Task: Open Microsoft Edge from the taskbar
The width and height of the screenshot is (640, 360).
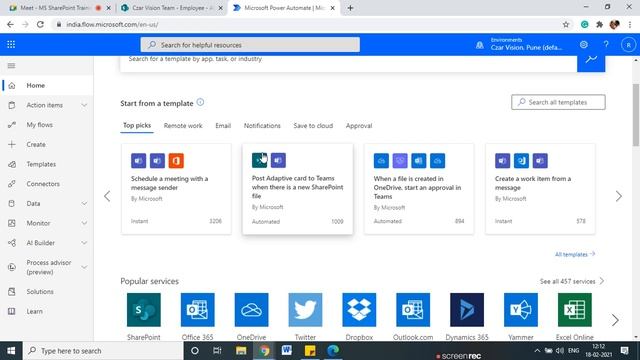Action: [x=333, y=351]
